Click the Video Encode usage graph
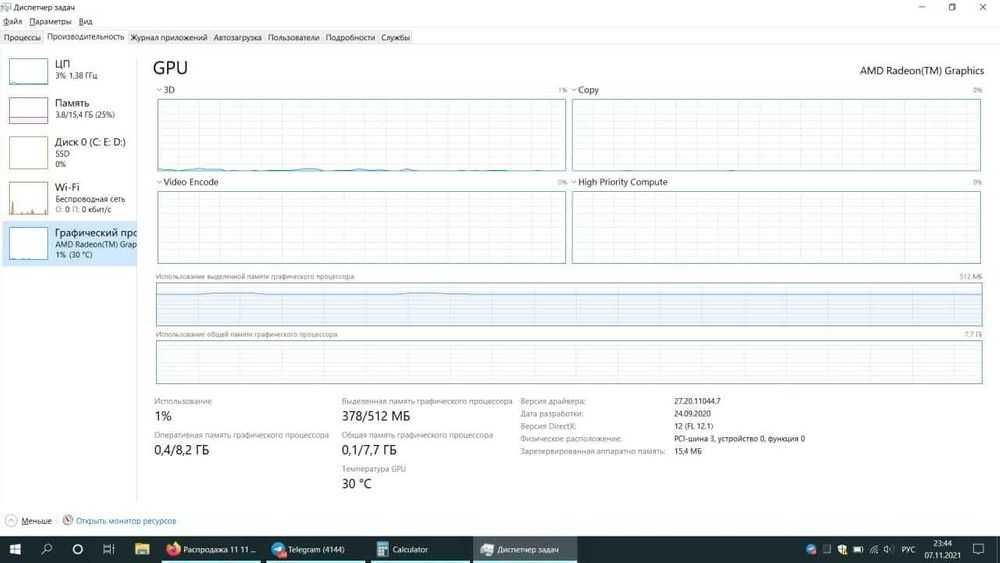The height and width of the screenshot is (563, 1000). pyautogui.click(x=361, y=227)
